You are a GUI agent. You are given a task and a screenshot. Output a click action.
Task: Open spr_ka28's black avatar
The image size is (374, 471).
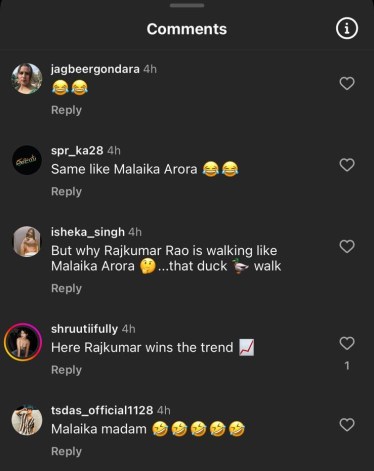coord(27,160)
